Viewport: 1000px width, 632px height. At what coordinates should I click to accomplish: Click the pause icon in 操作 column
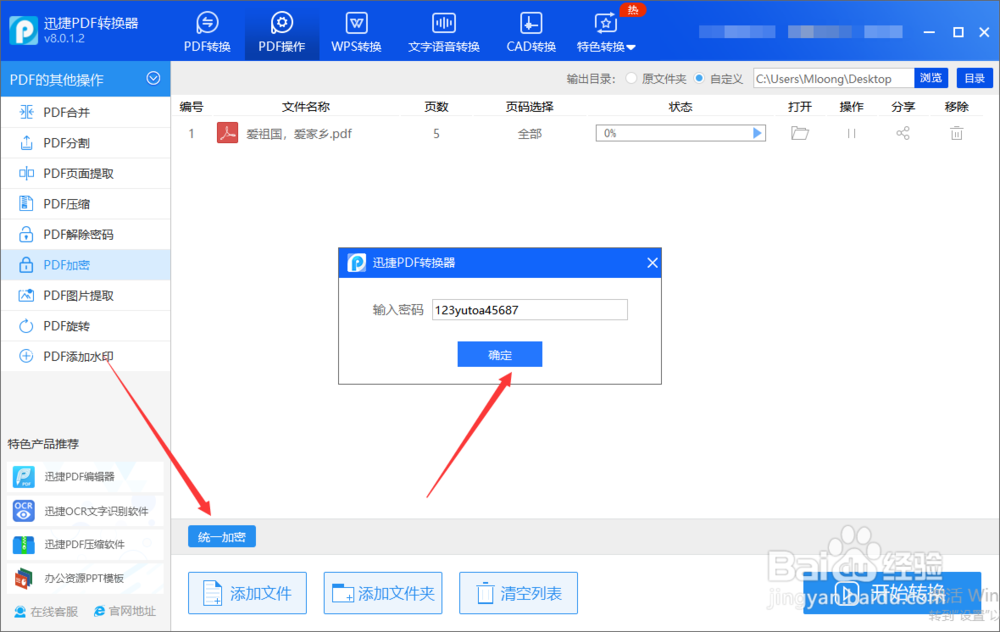pos(851,133)
